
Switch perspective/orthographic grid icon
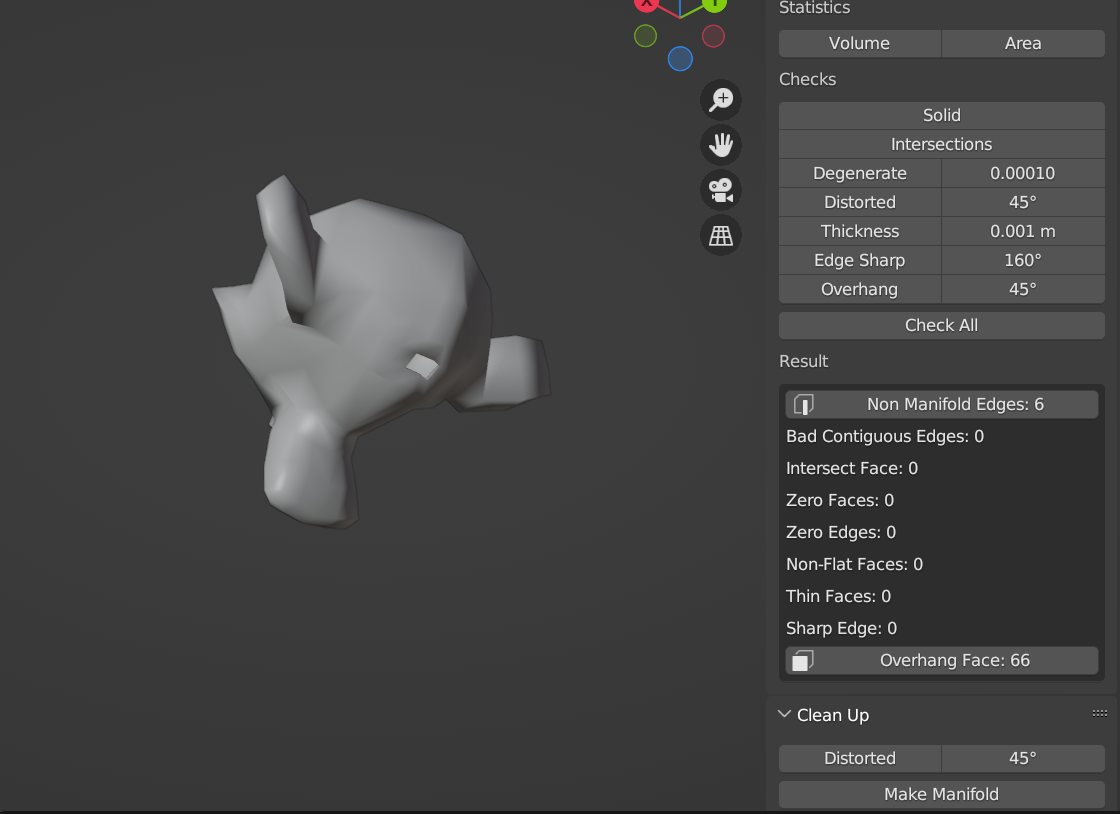[721, 235]
